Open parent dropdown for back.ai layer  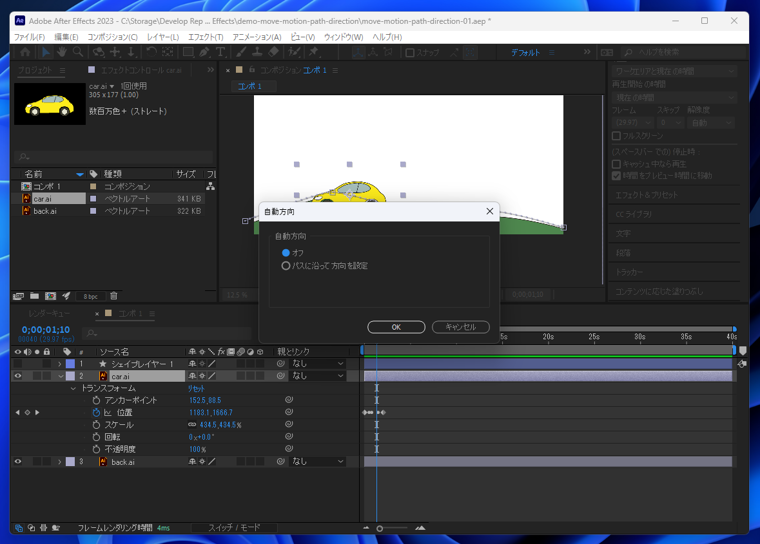[x=317, y=462]
